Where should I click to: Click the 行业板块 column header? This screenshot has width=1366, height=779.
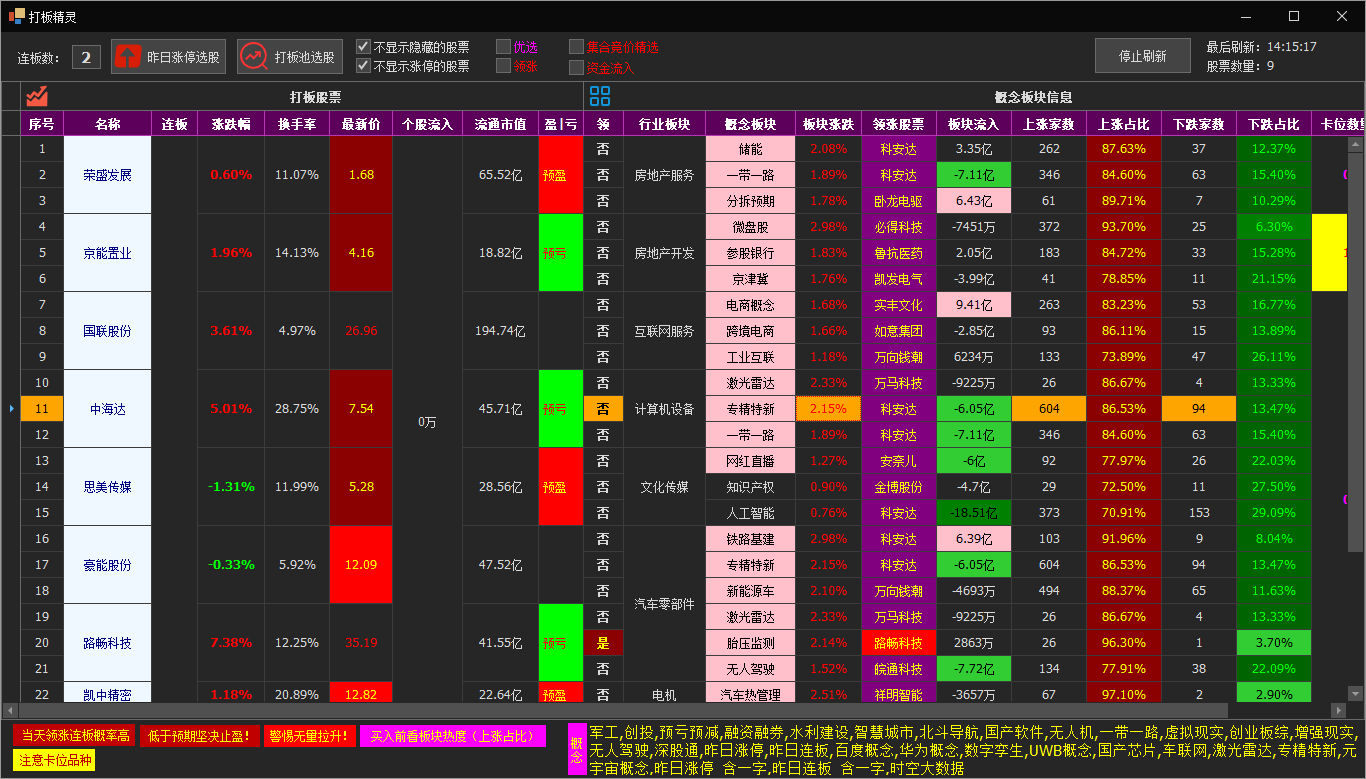(664, 124)
